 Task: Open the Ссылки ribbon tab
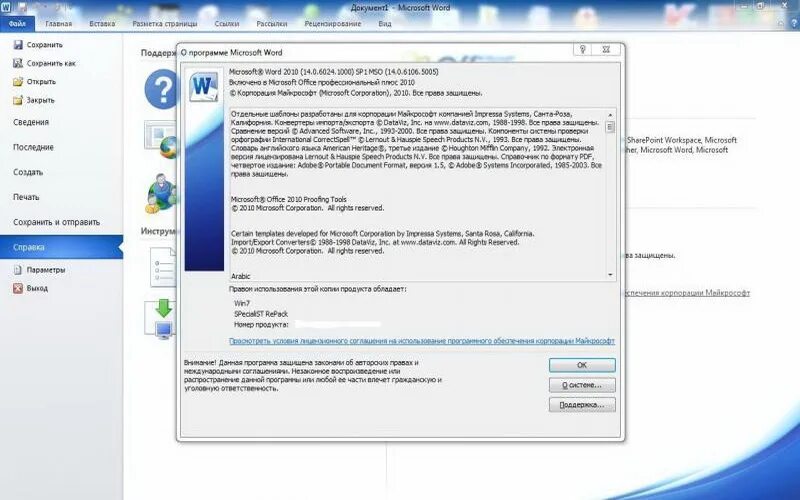[x=227, y=23]
